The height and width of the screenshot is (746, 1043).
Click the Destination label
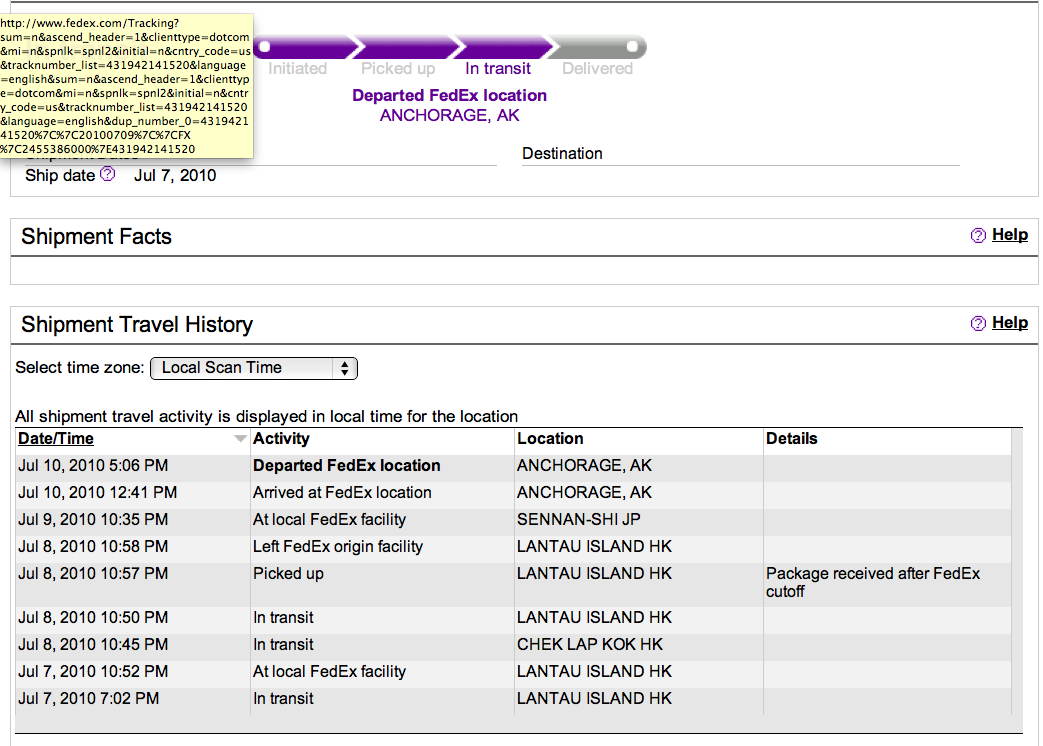click(x=562, y=154)
